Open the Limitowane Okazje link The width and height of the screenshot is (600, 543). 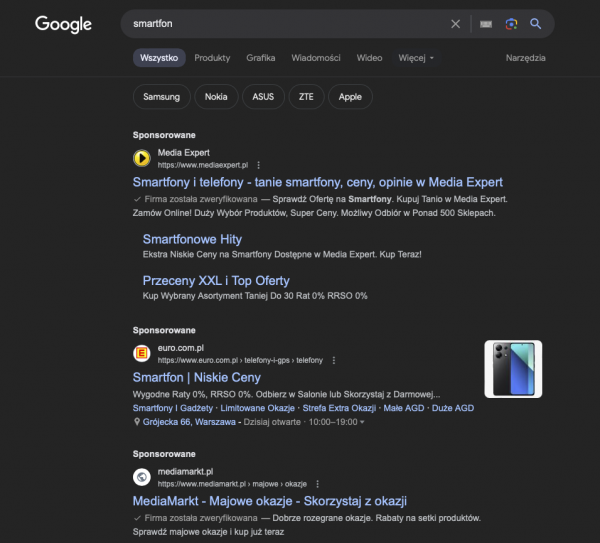(x=258, y=408)
